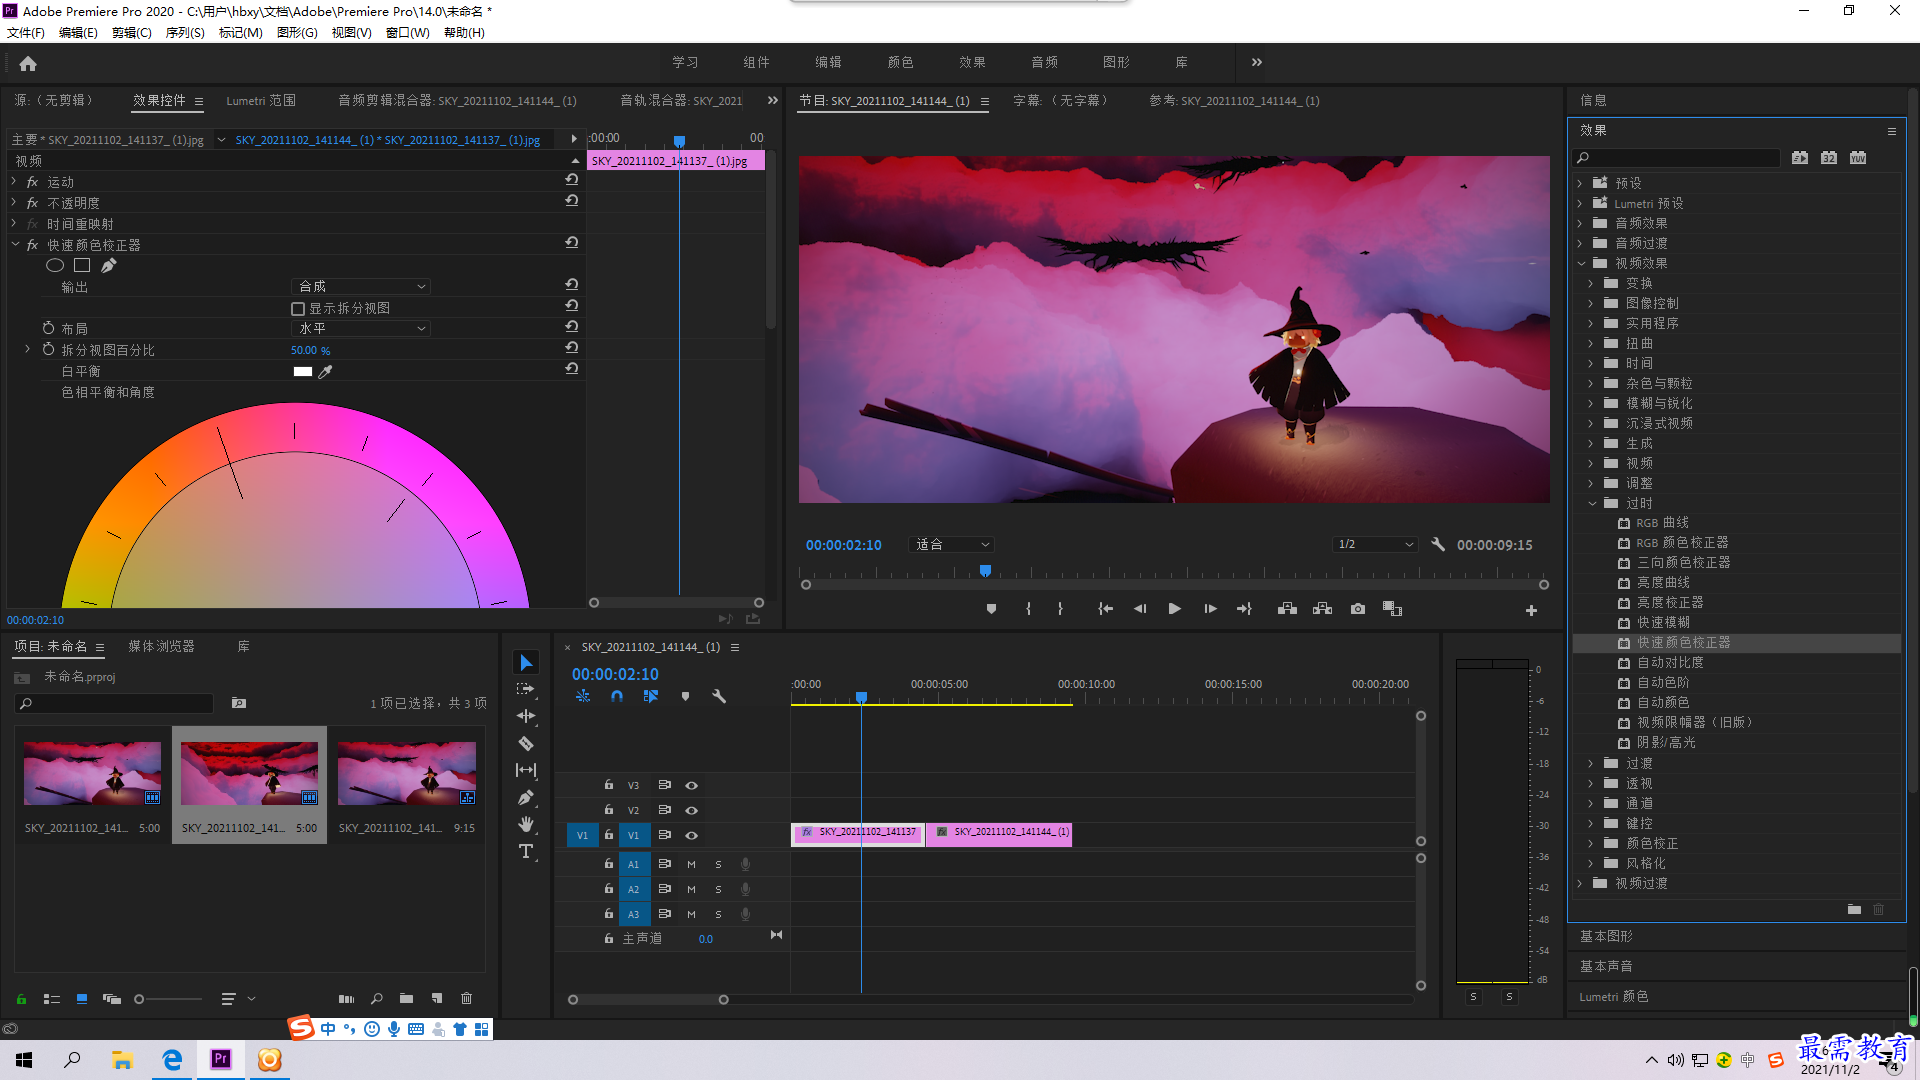Toggle sync lock for track A3

click(x=664, y=914)
